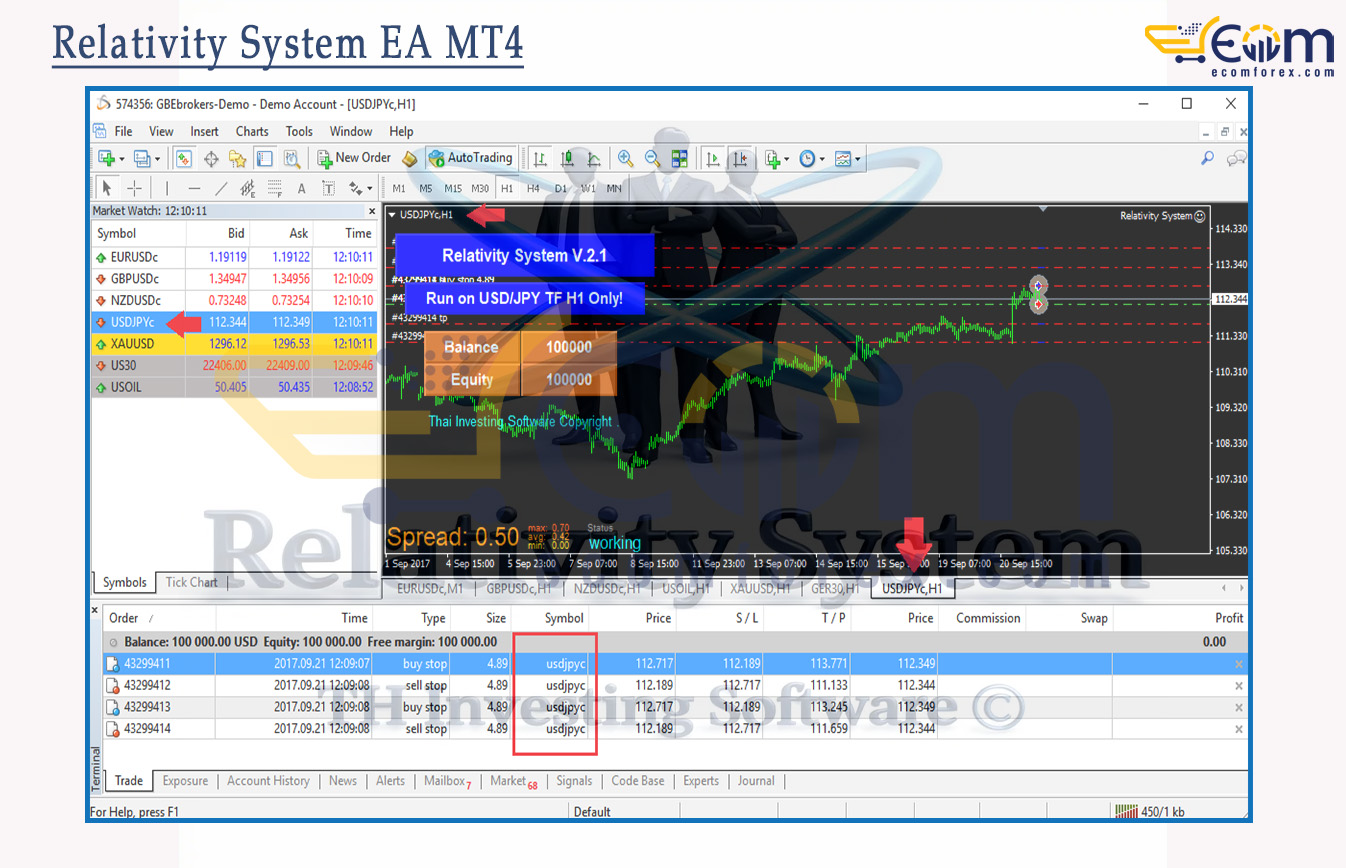This screenshot has width=1346, height=868.
Task: Select the Crosshair cursor tool
Action: click(x=134, y=188)
